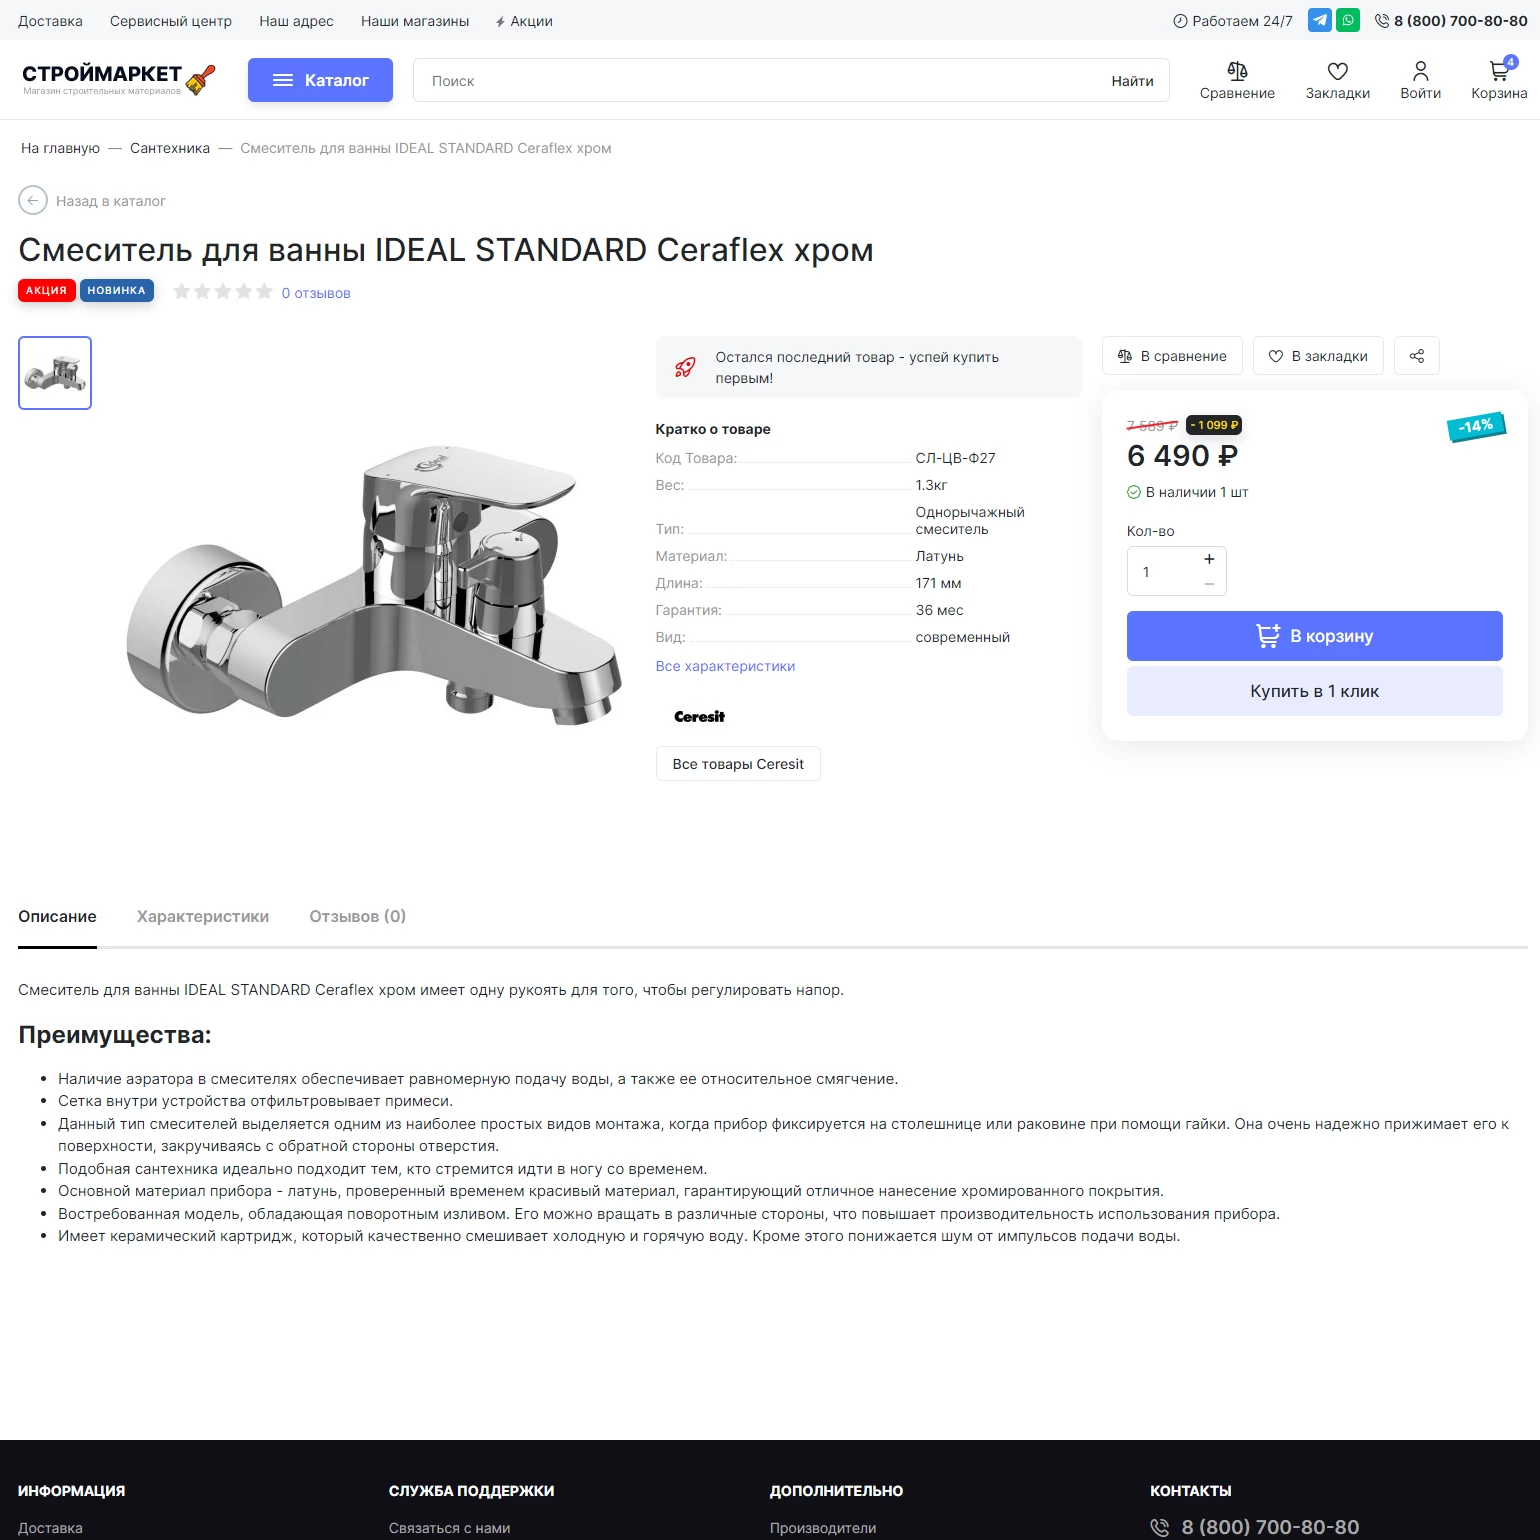Open the Корзина cart icon
Image resolution: width=1540 pixels, height=1540 pixels.
pos(1499,71)
